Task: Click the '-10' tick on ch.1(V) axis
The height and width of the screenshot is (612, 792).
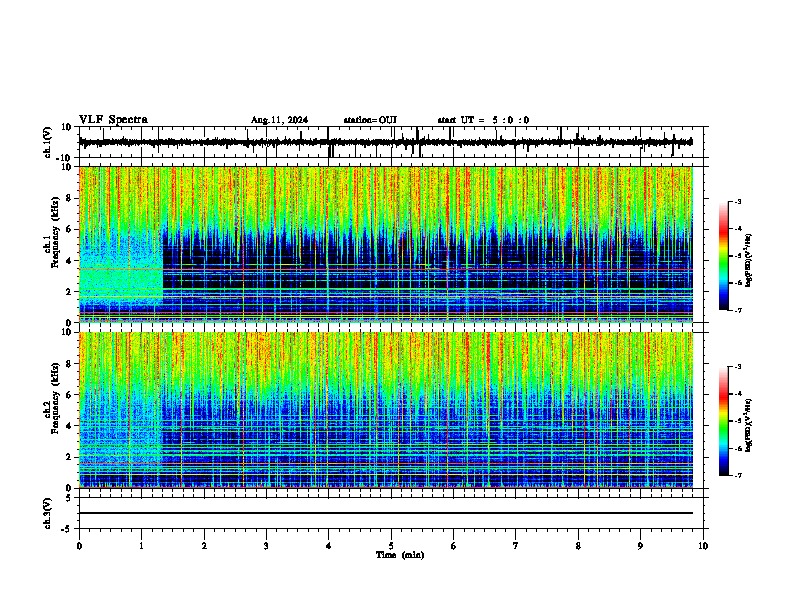Action: point(64,158)
